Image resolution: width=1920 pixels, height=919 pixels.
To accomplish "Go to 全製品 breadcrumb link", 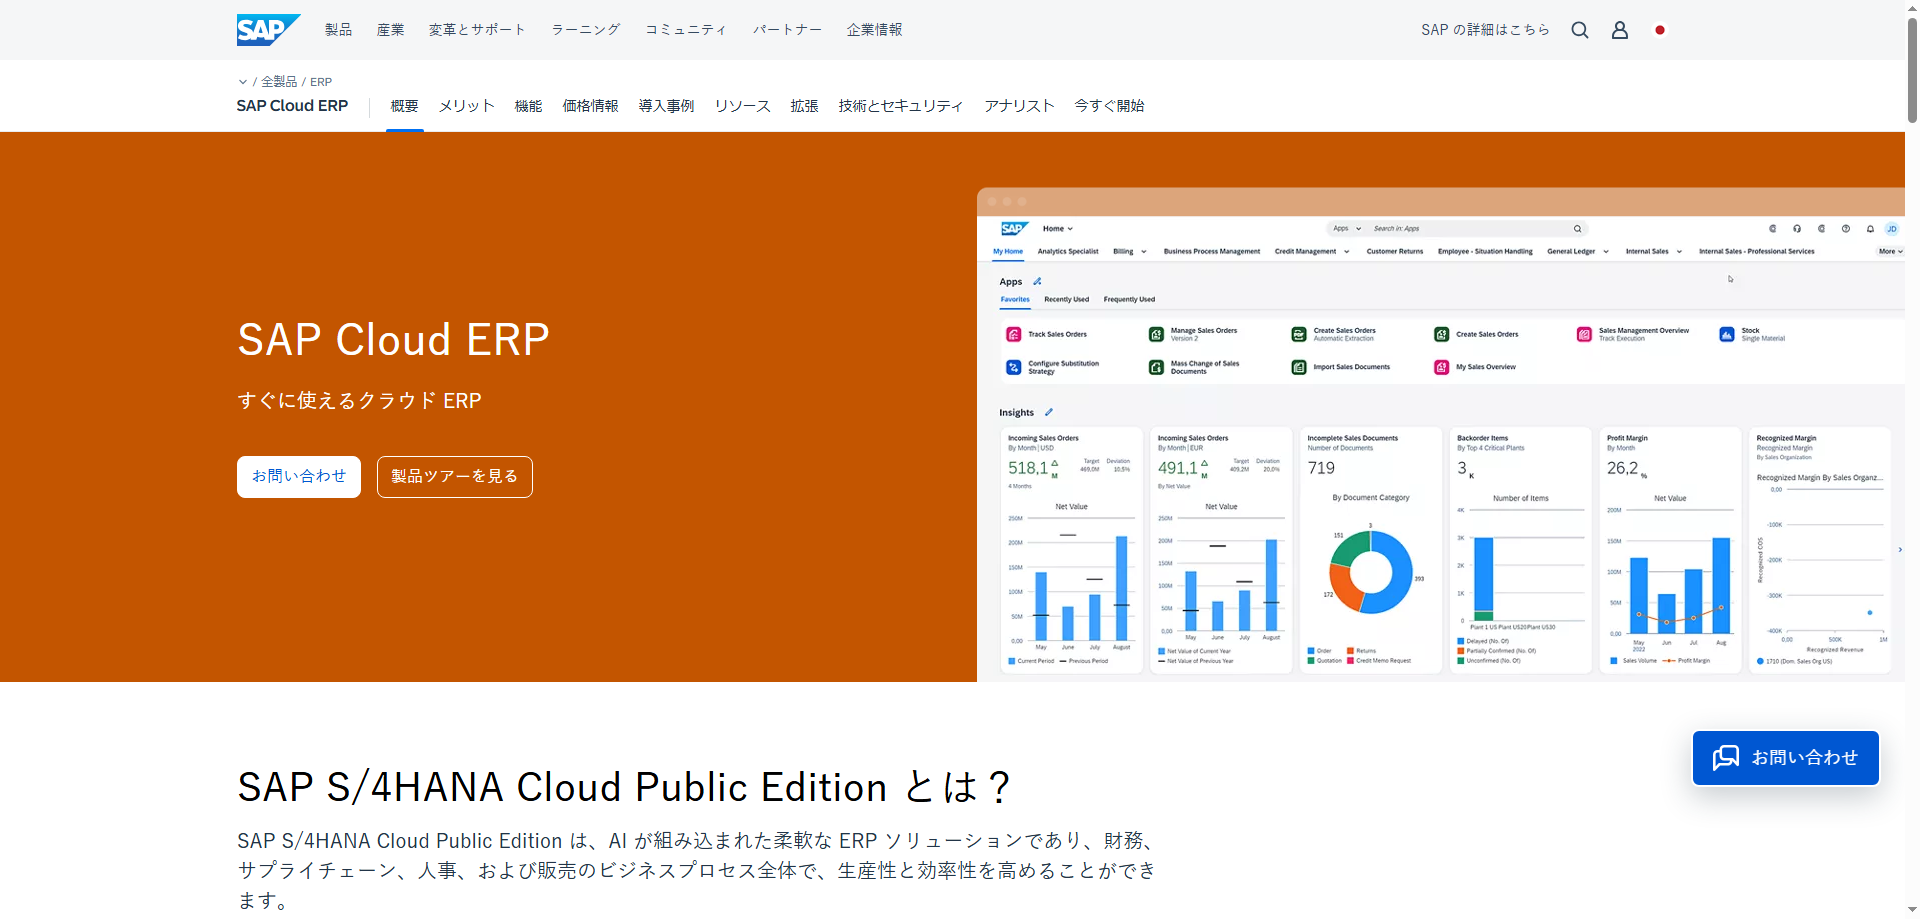I will pyautogui.click(x=279, y=82).
